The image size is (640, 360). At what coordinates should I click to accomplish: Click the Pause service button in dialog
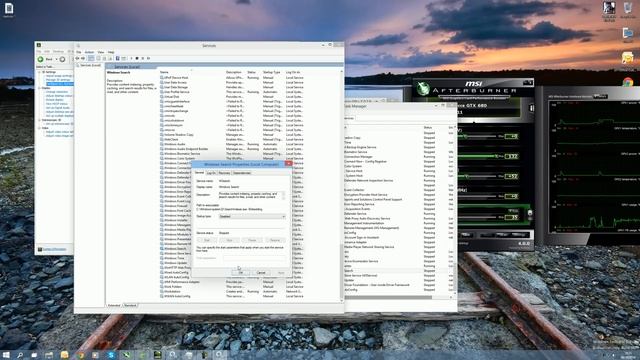click(252, 240)
